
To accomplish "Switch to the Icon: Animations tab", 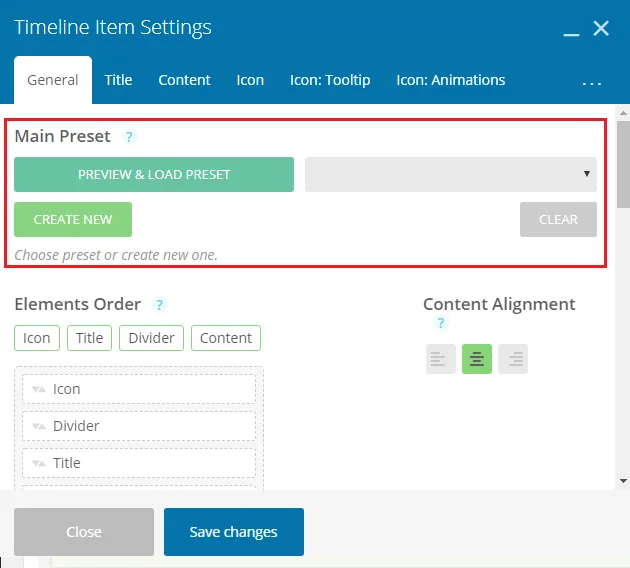I will click(450, 80).
